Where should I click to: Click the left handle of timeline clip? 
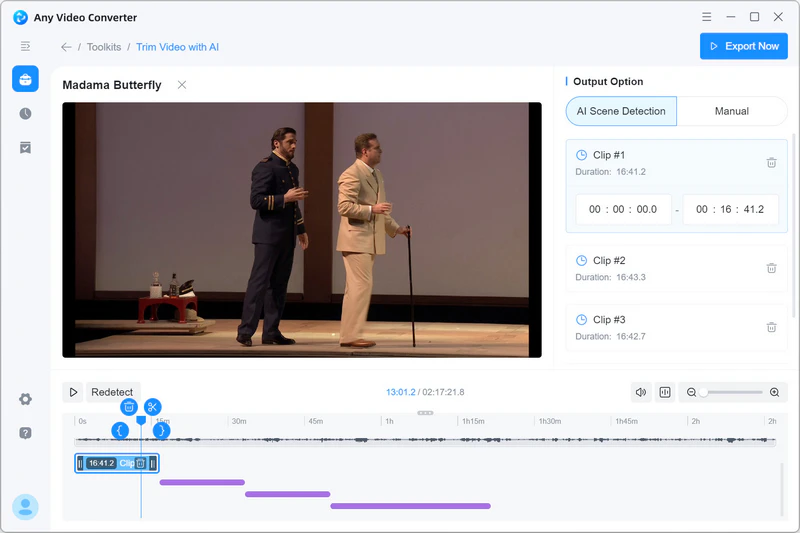80,463
